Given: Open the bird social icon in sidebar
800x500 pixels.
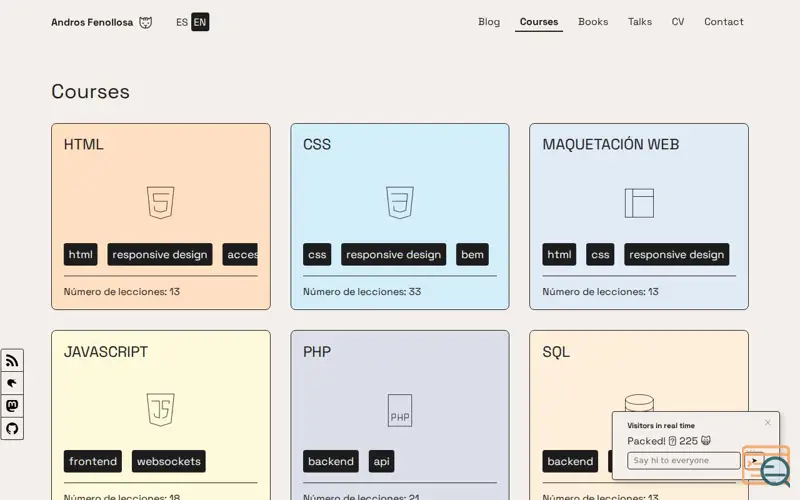Looking at the screenshot, I should click(12, 383).
